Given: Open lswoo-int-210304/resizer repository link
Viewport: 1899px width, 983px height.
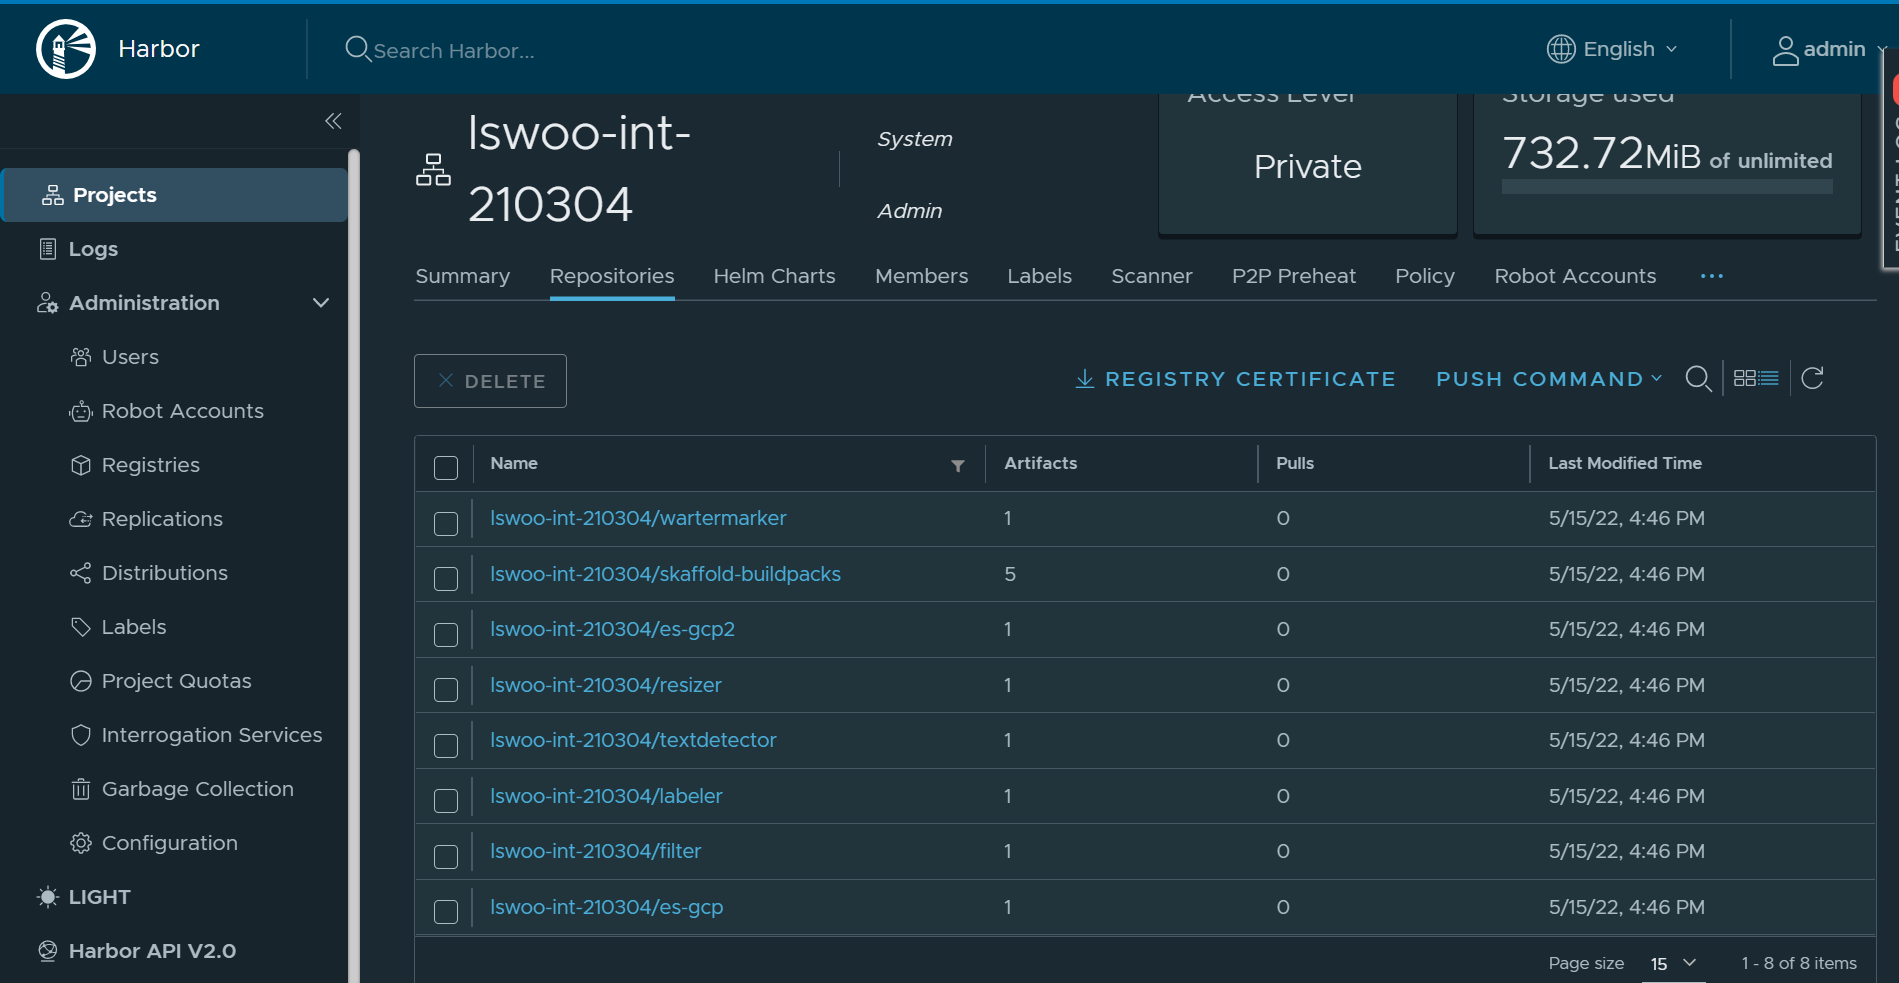Looking at the screenshot, I should pos(605,685).
